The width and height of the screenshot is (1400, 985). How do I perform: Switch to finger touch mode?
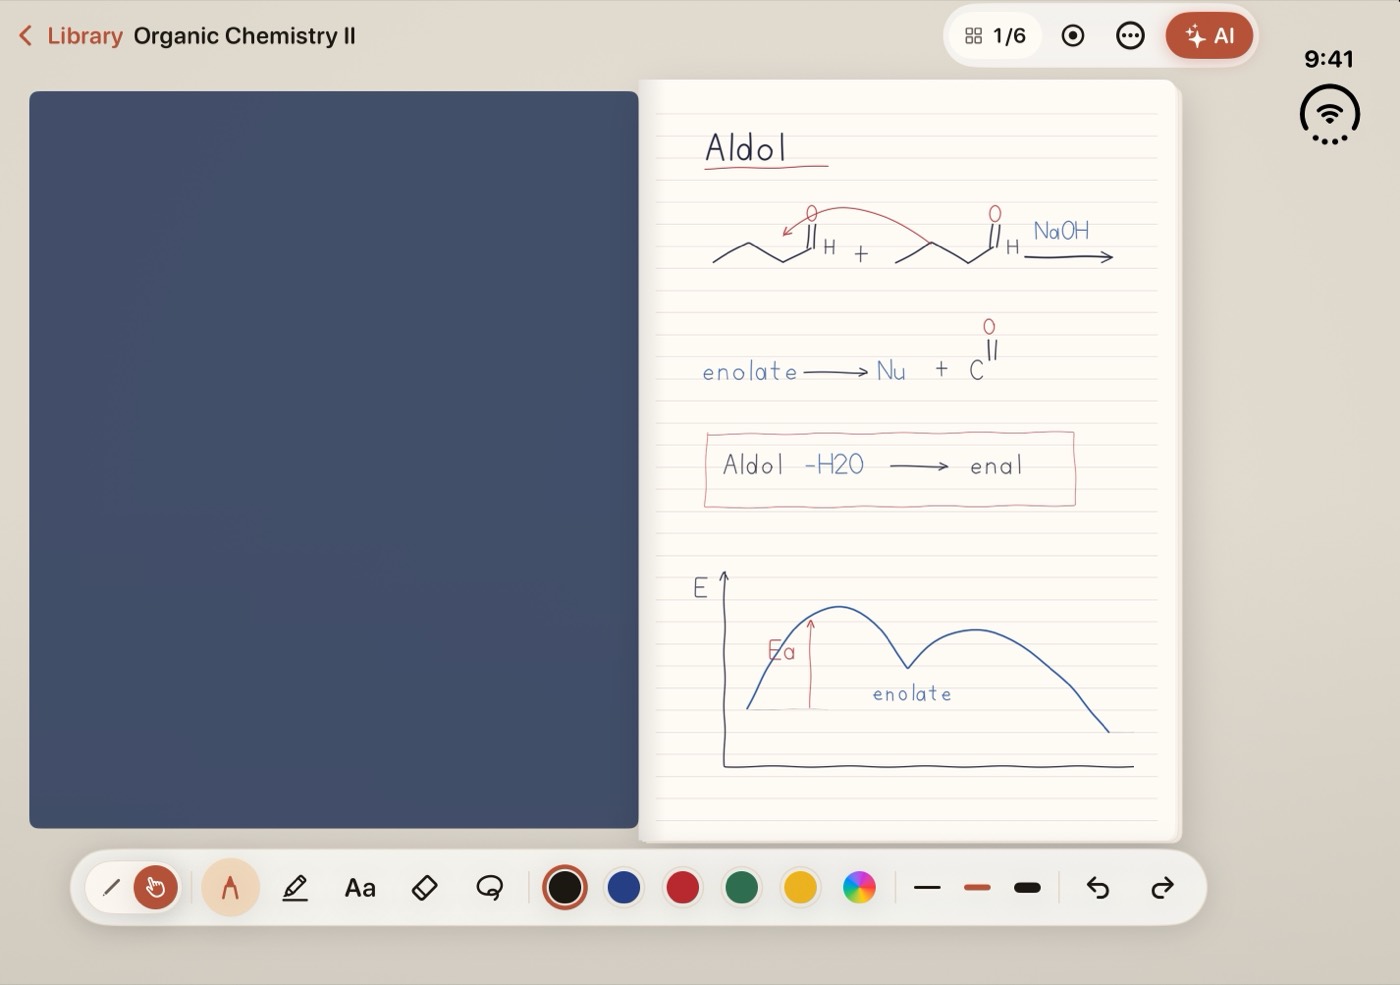pos(155,887)
